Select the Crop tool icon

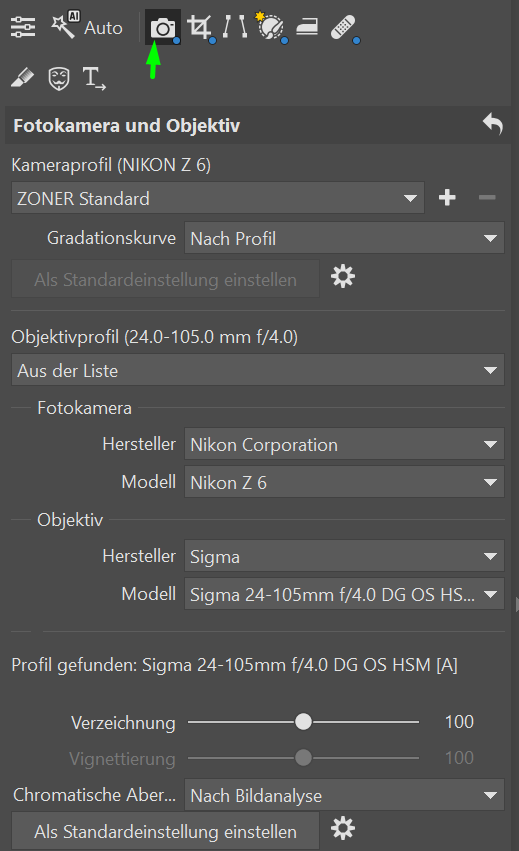200,27
